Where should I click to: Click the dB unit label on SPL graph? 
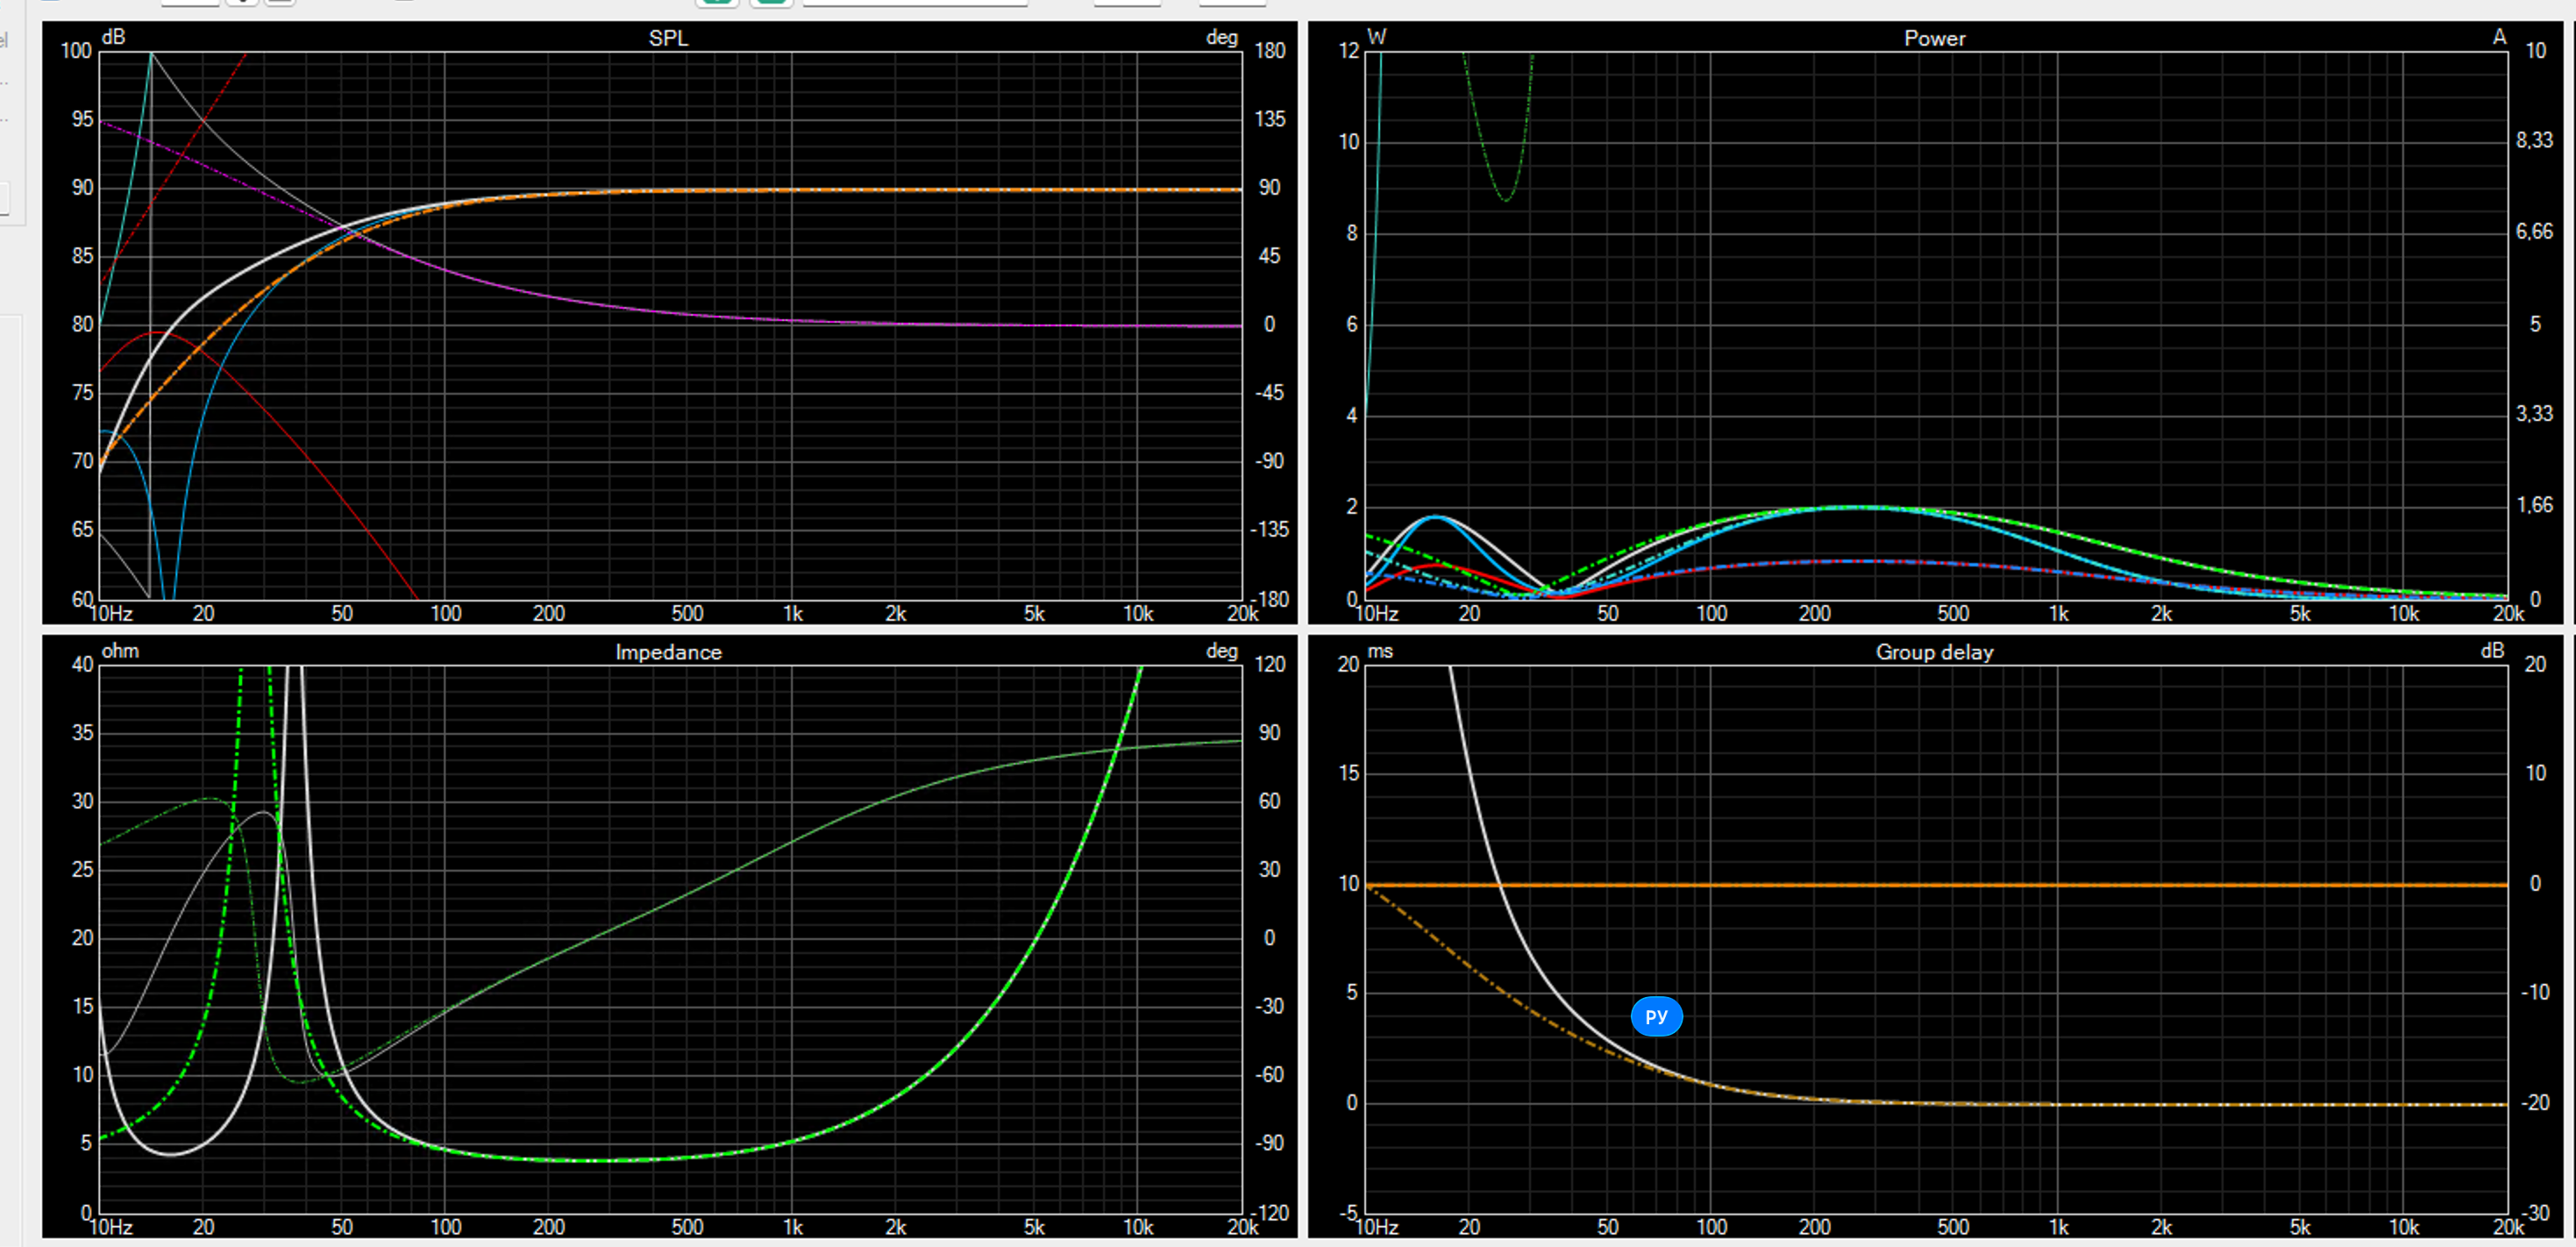click(x=114, y=37)
